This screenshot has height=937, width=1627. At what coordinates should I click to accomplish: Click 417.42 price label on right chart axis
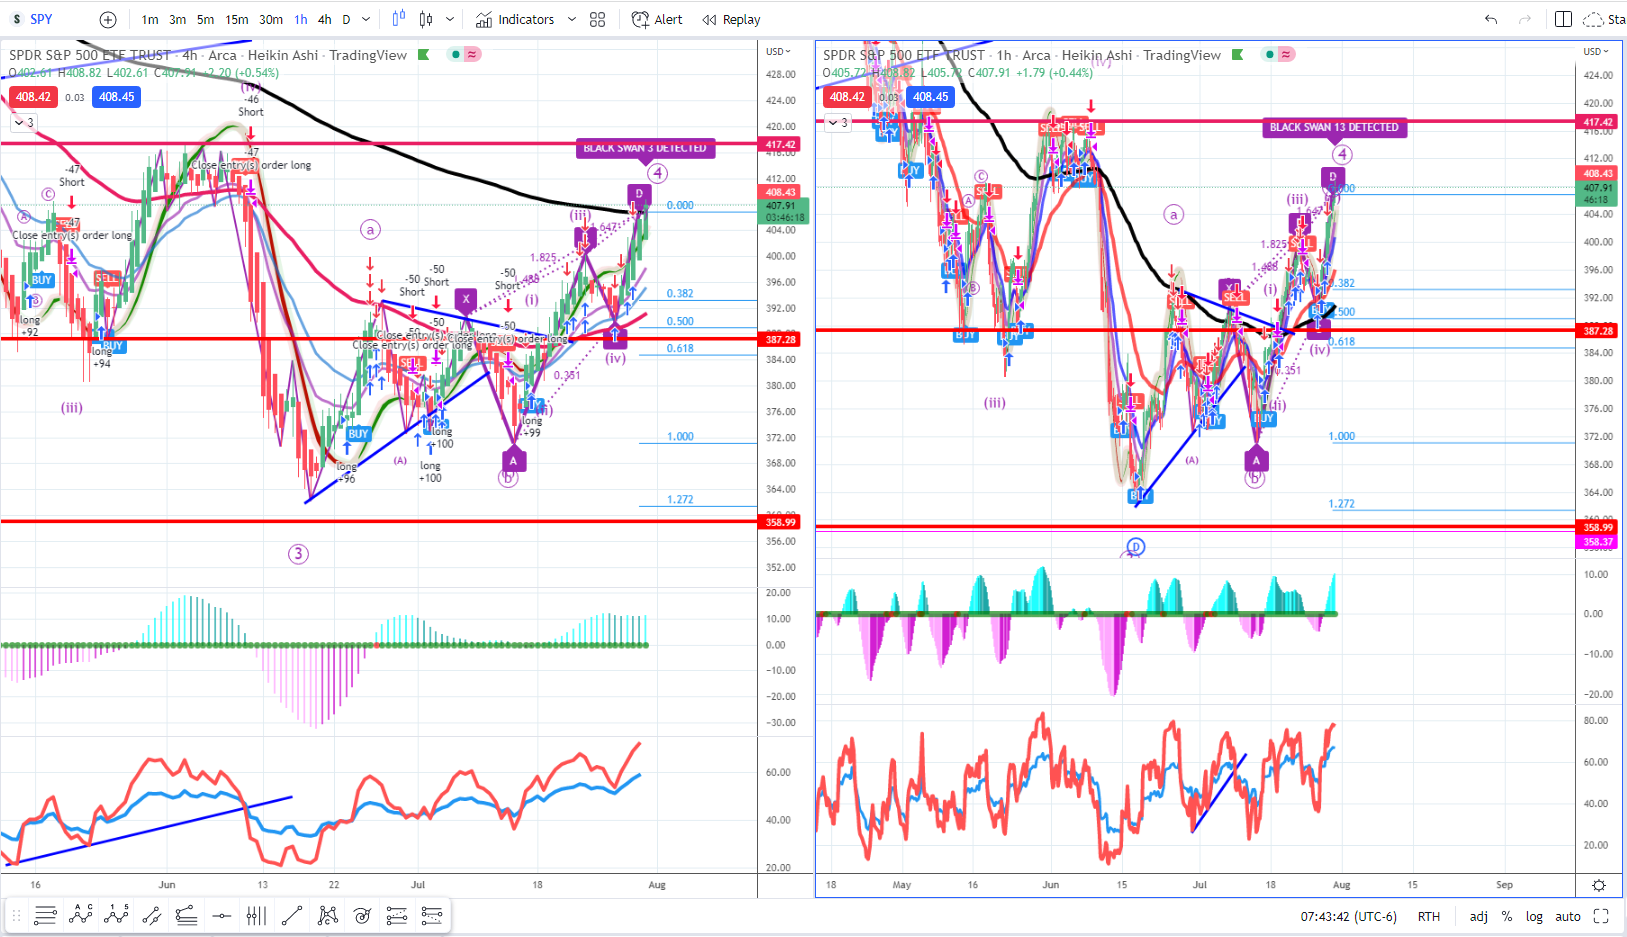pos(1598,122)
